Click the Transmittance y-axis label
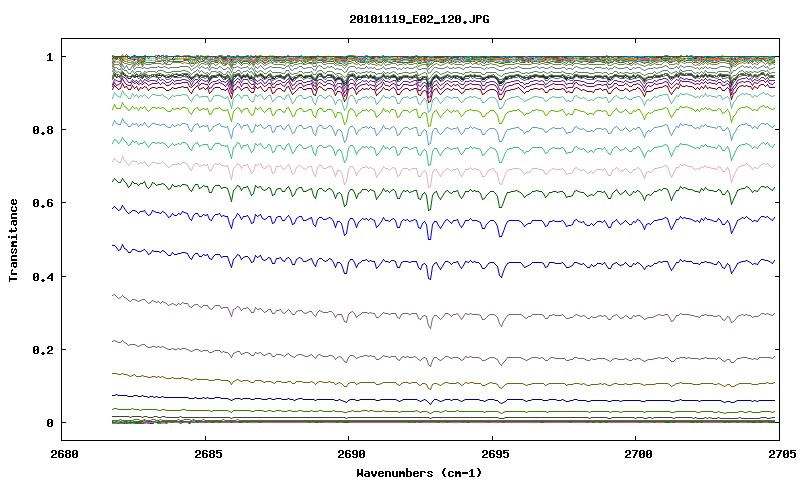The width and height of the screenshot is (800, 480). click(14, 240)
